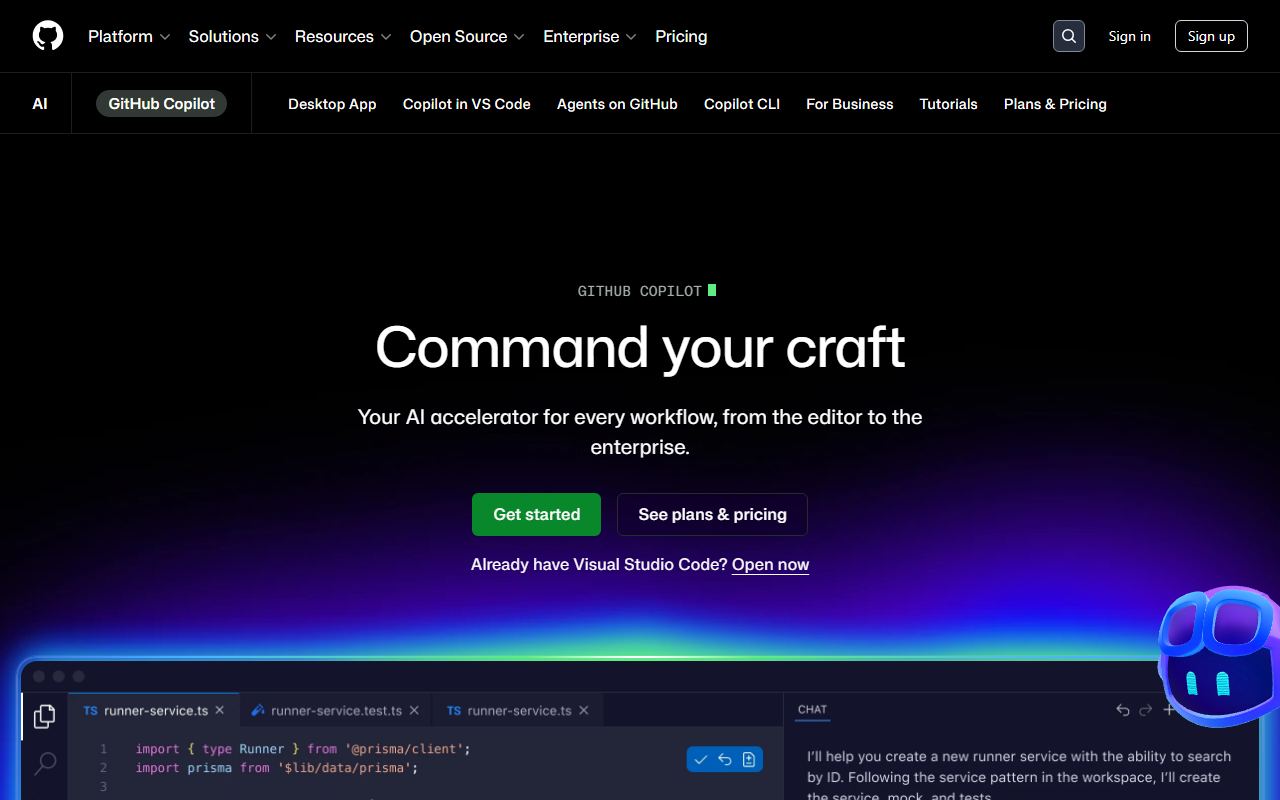Click the Copilot mascot head icon
The width and height of the screenshot is (1280, 800).
[1220, 657]
